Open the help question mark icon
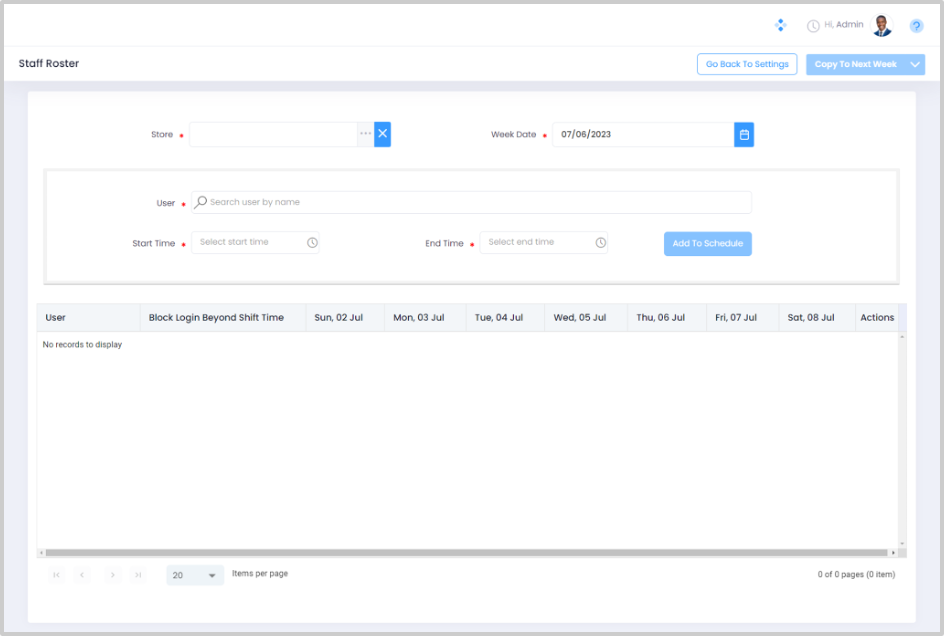Image resolution: width=944 pixels, height=636 pixels. [x=916, y=26]
